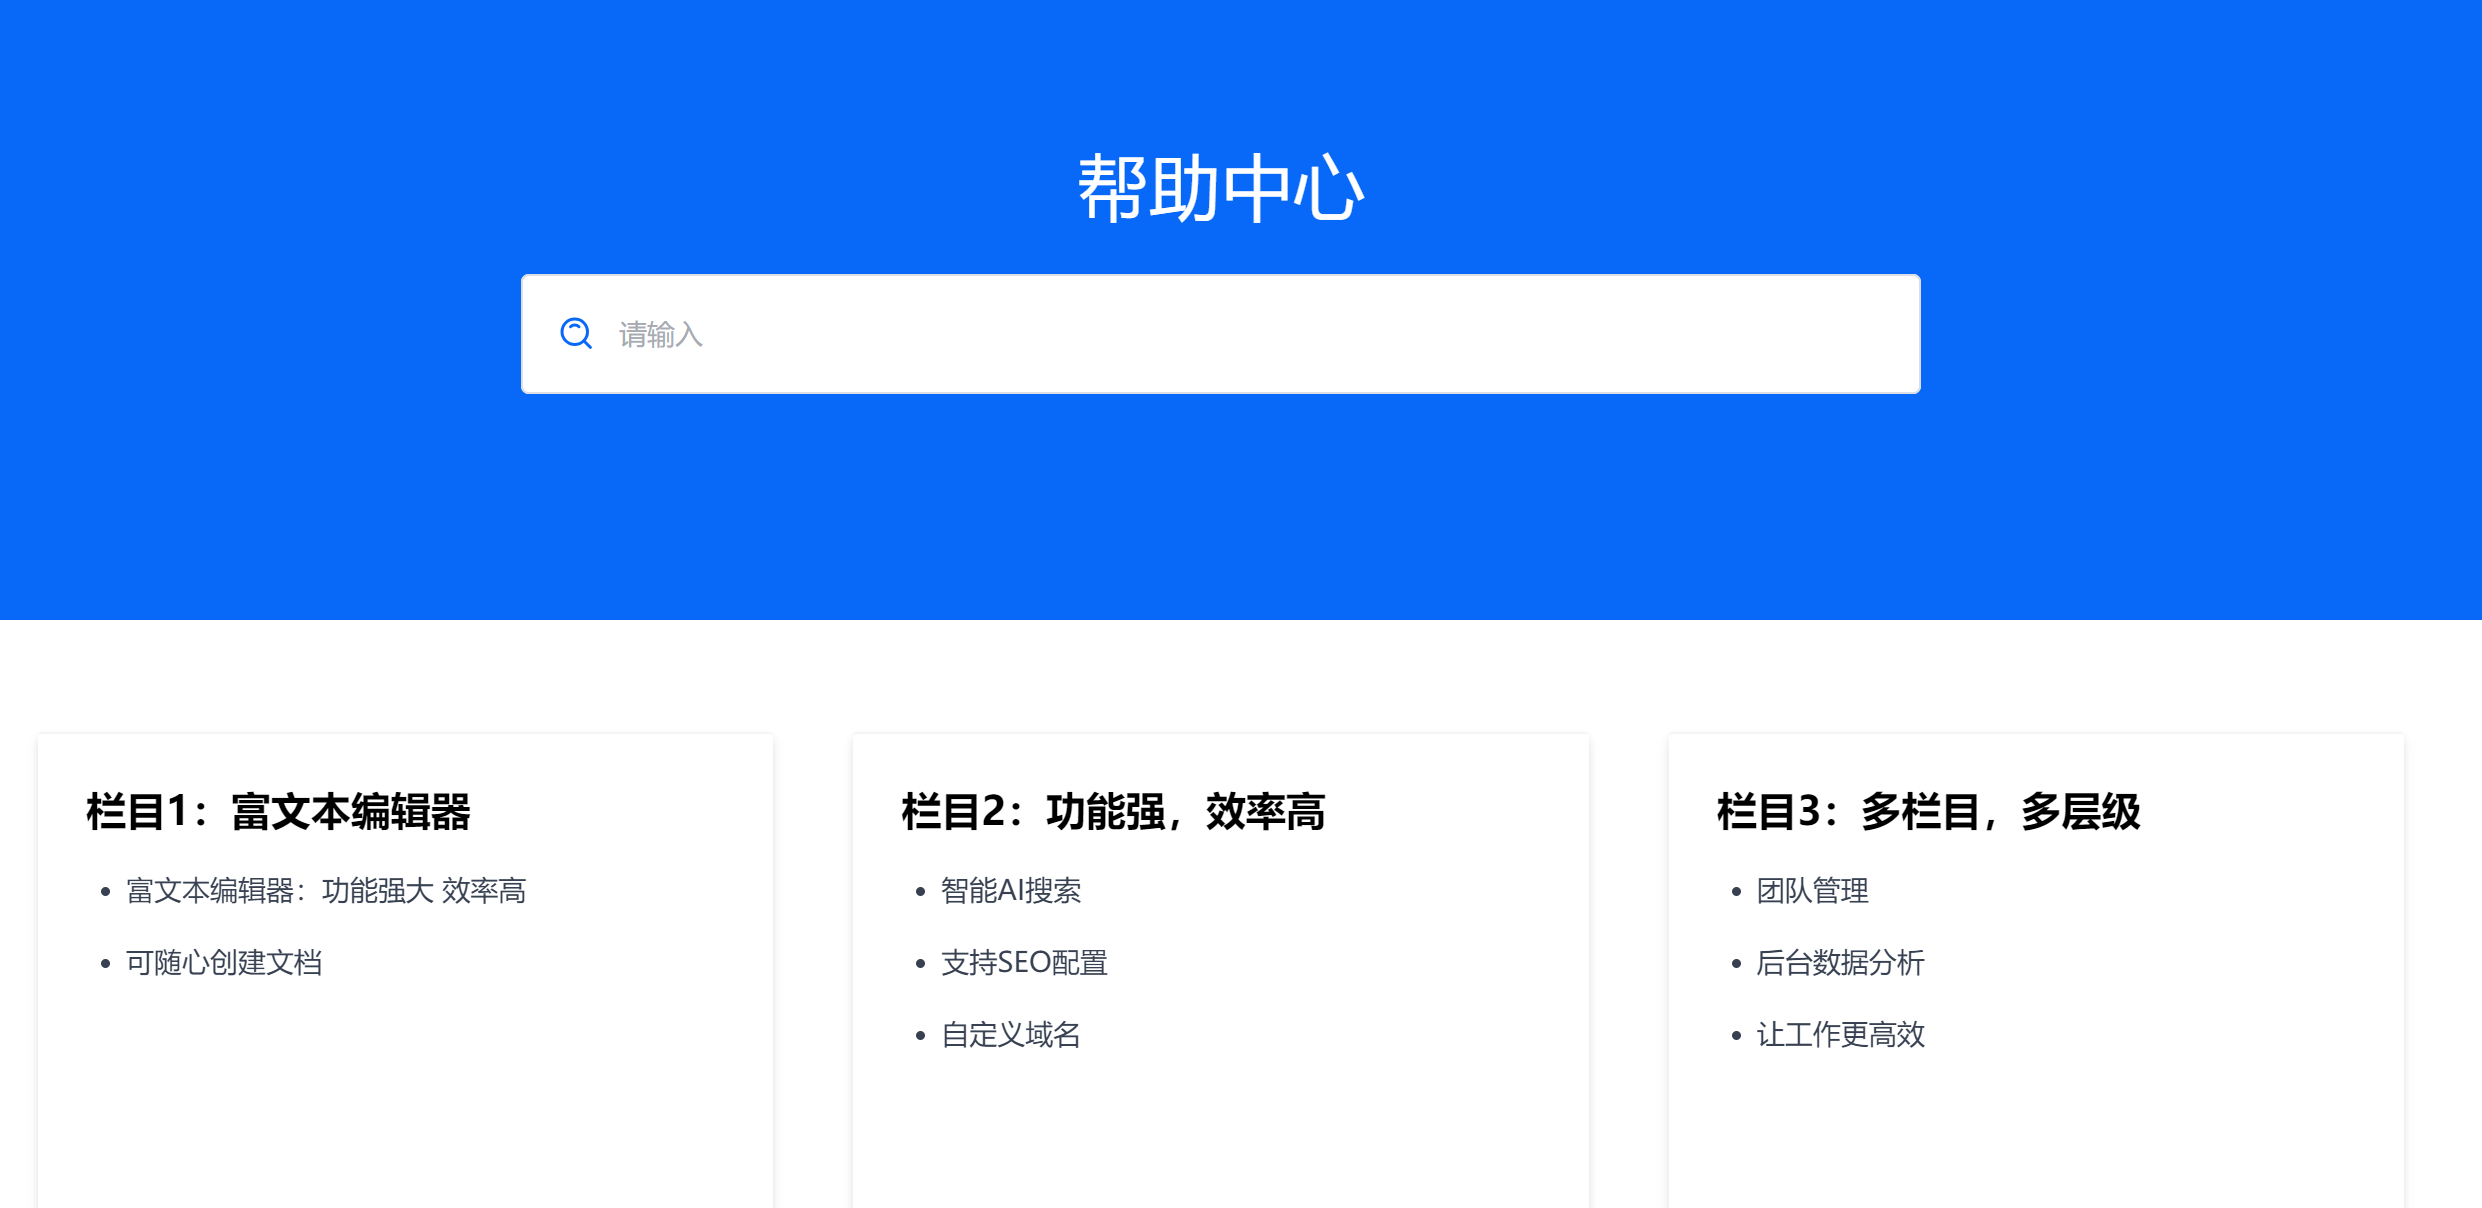This screenshot has width=2482, height=1208.
Task: Open 栏目3：多栏目，多层级 heading
Action: coord(1928,811)
